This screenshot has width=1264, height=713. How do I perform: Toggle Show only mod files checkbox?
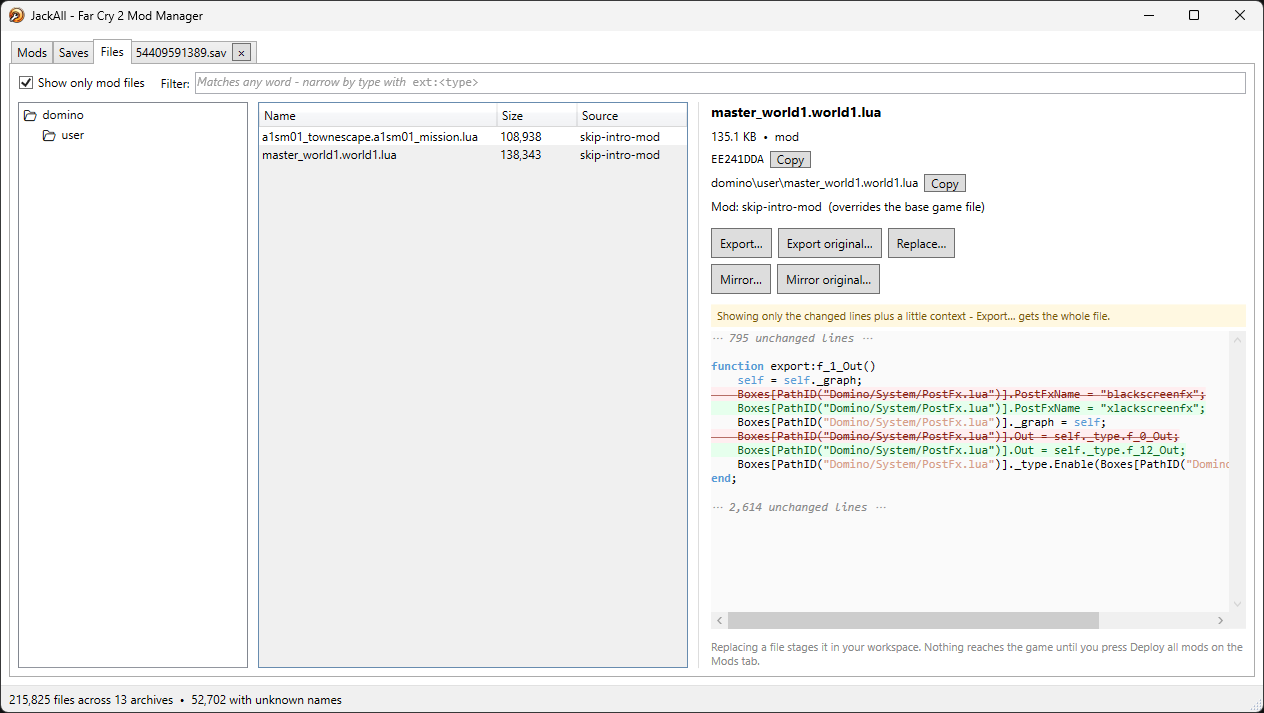[26, 83]
